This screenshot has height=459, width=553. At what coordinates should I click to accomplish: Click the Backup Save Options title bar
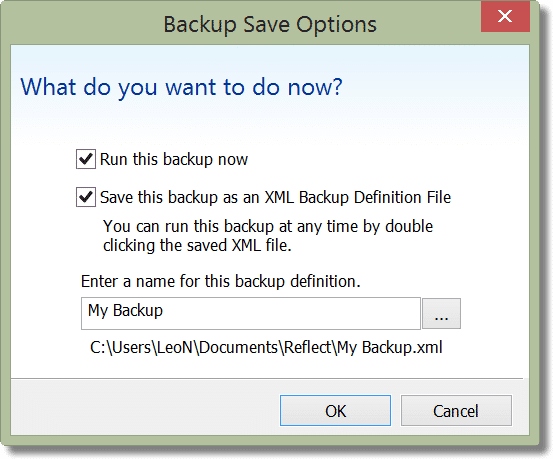270,25
